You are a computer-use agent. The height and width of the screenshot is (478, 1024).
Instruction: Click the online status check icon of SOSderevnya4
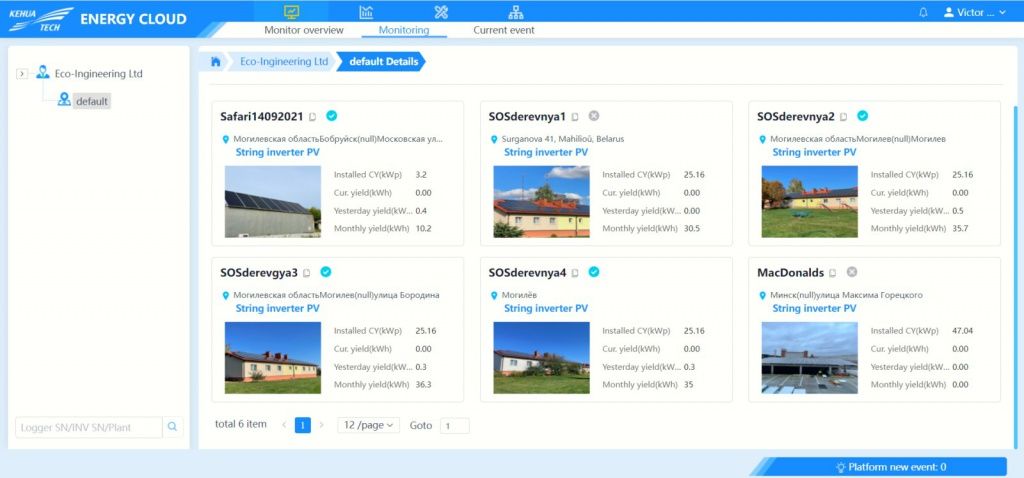(594, 272)
